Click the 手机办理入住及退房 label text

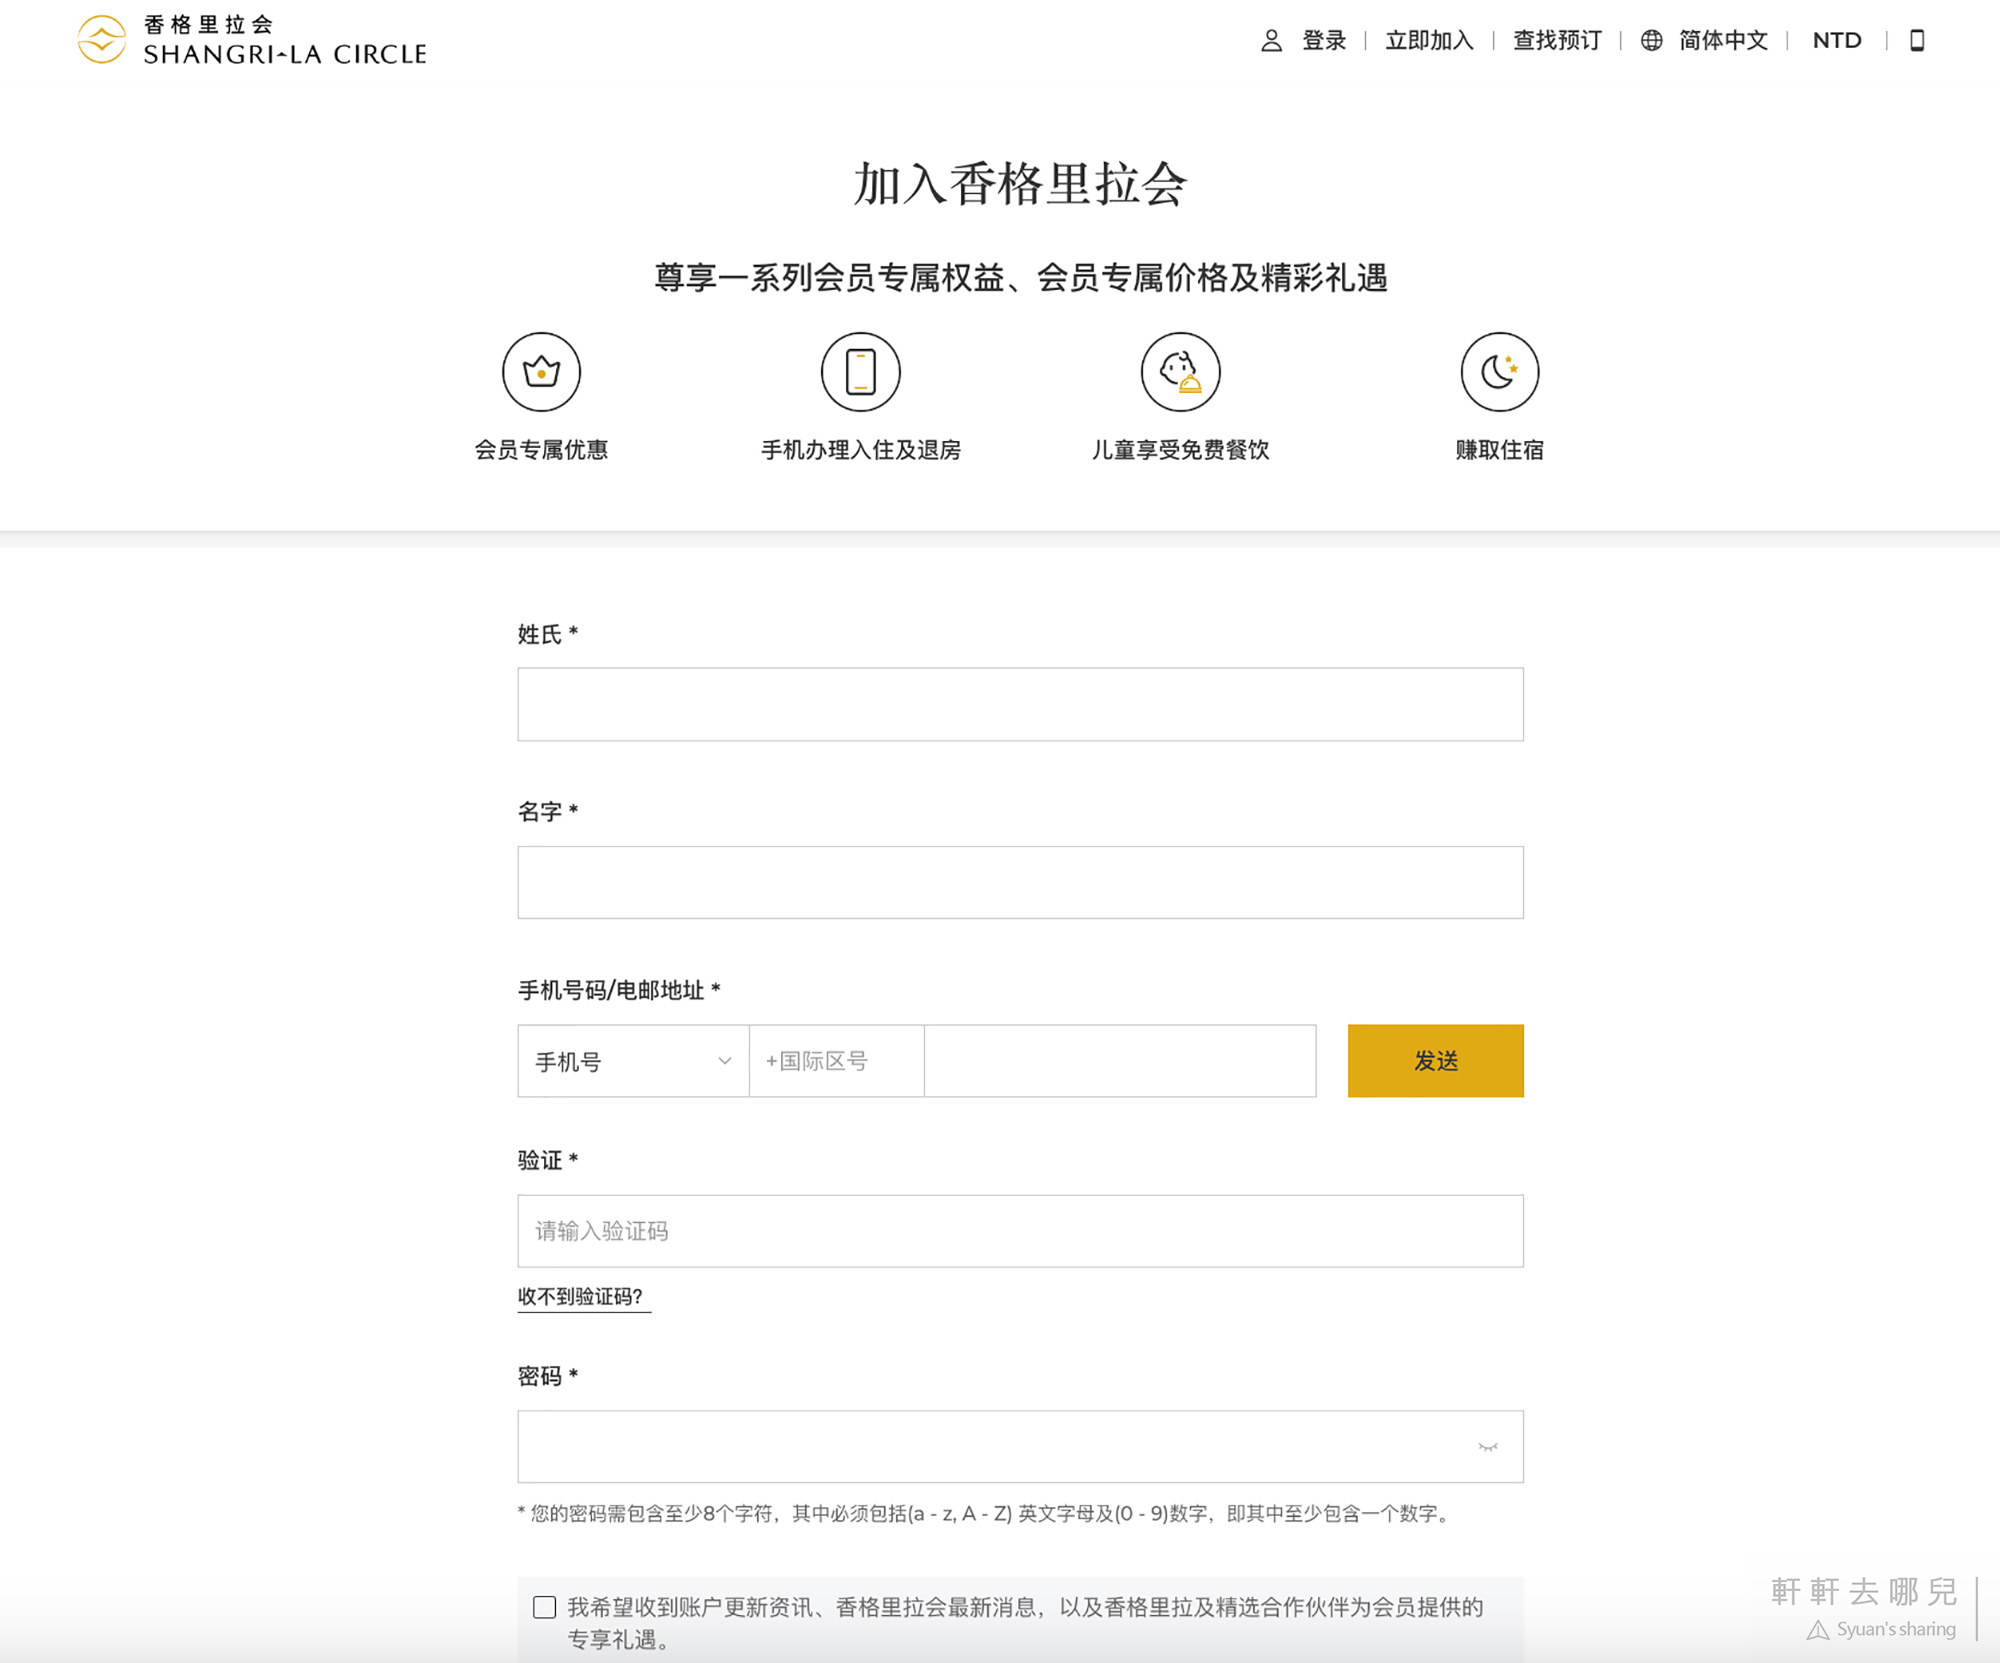[861, 450]
